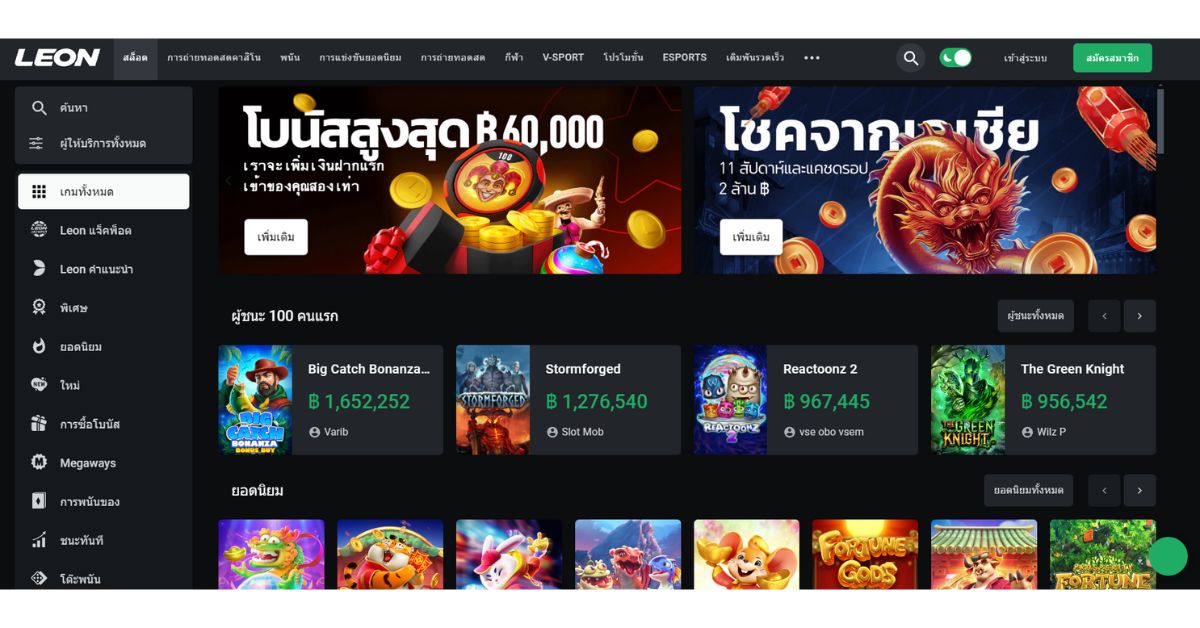Click the LEON logo
This screenshot has height=628, width=1200.
tap(57, 58)
